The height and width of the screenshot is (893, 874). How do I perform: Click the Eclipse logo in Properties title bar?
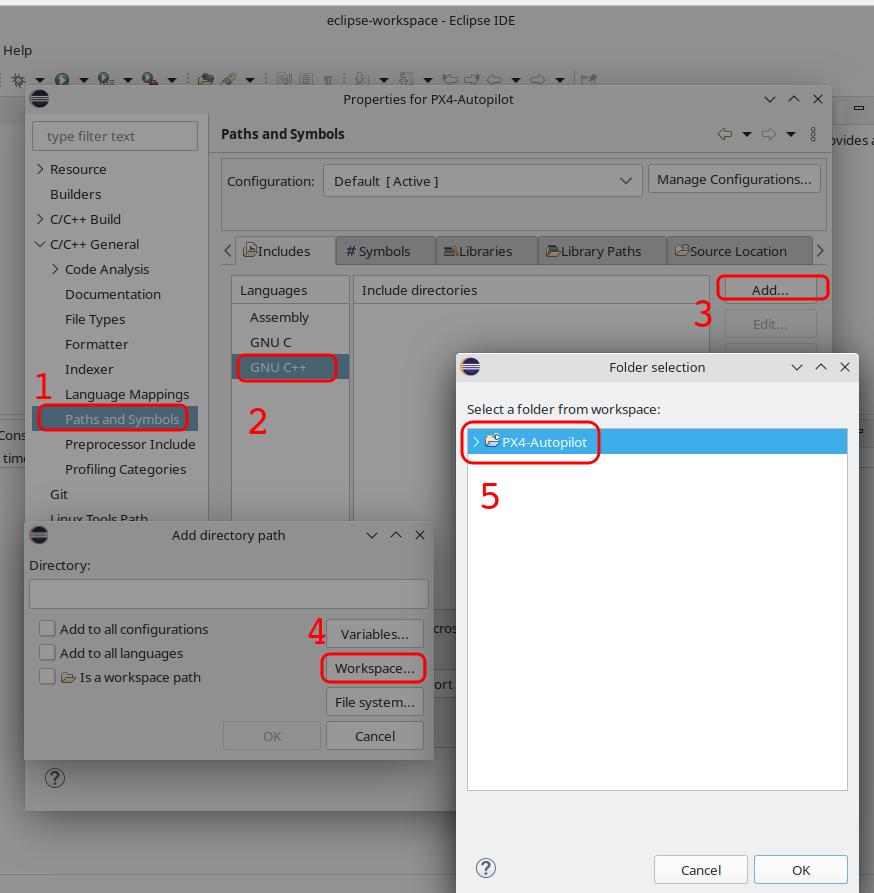[40, 99]
